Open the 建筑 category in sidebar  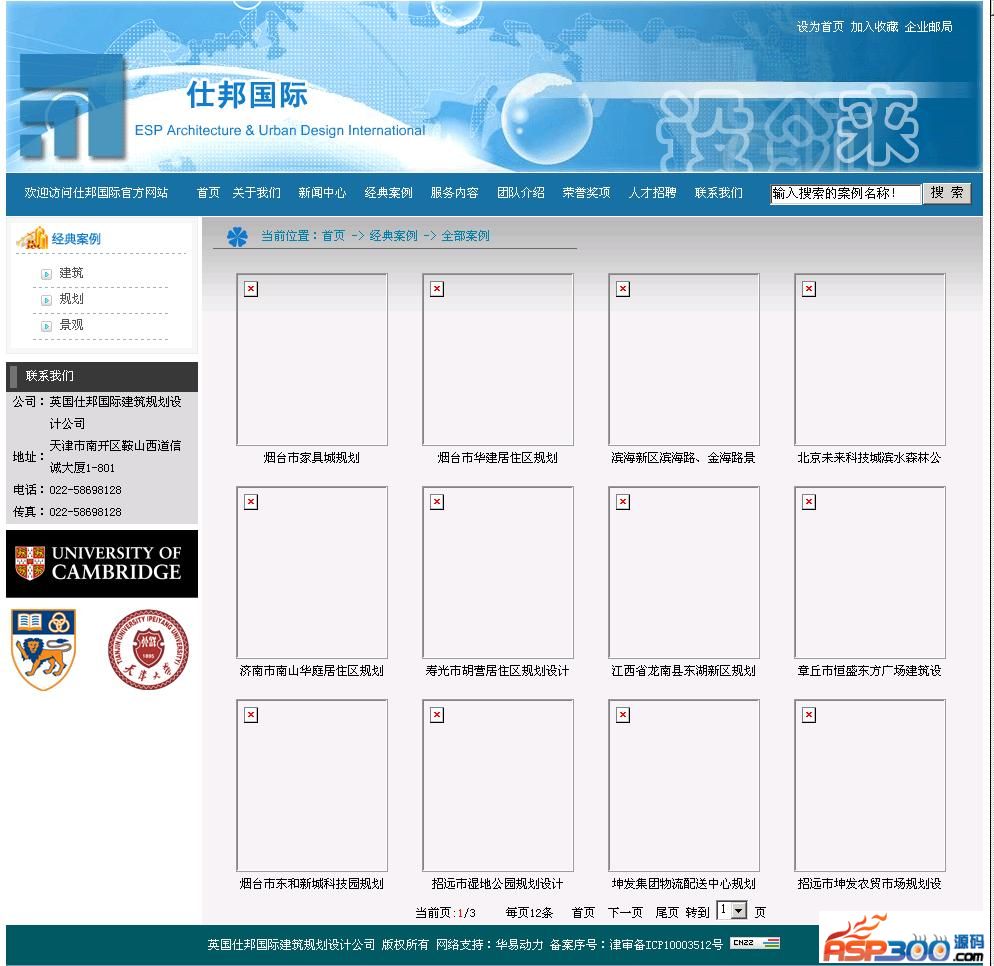point(71,273)
